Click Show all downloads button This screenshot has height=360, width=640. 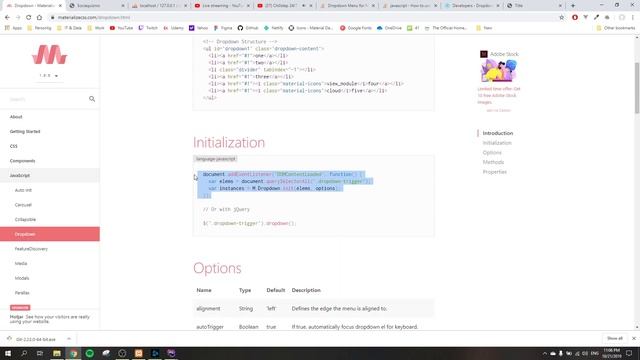(x=615, y=338)
